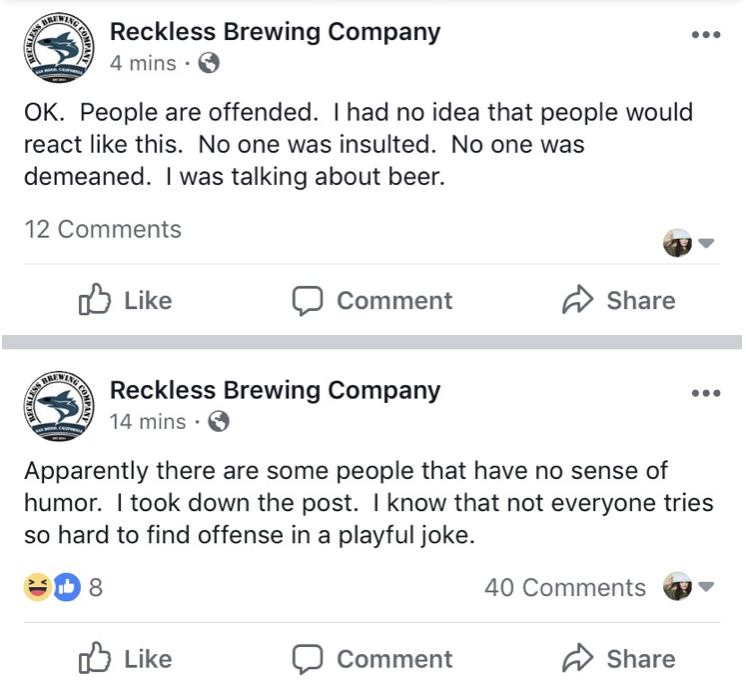Like the 'no sense of humor' post
This screenshot has height=692, width=746.
(x=125, y=659)
